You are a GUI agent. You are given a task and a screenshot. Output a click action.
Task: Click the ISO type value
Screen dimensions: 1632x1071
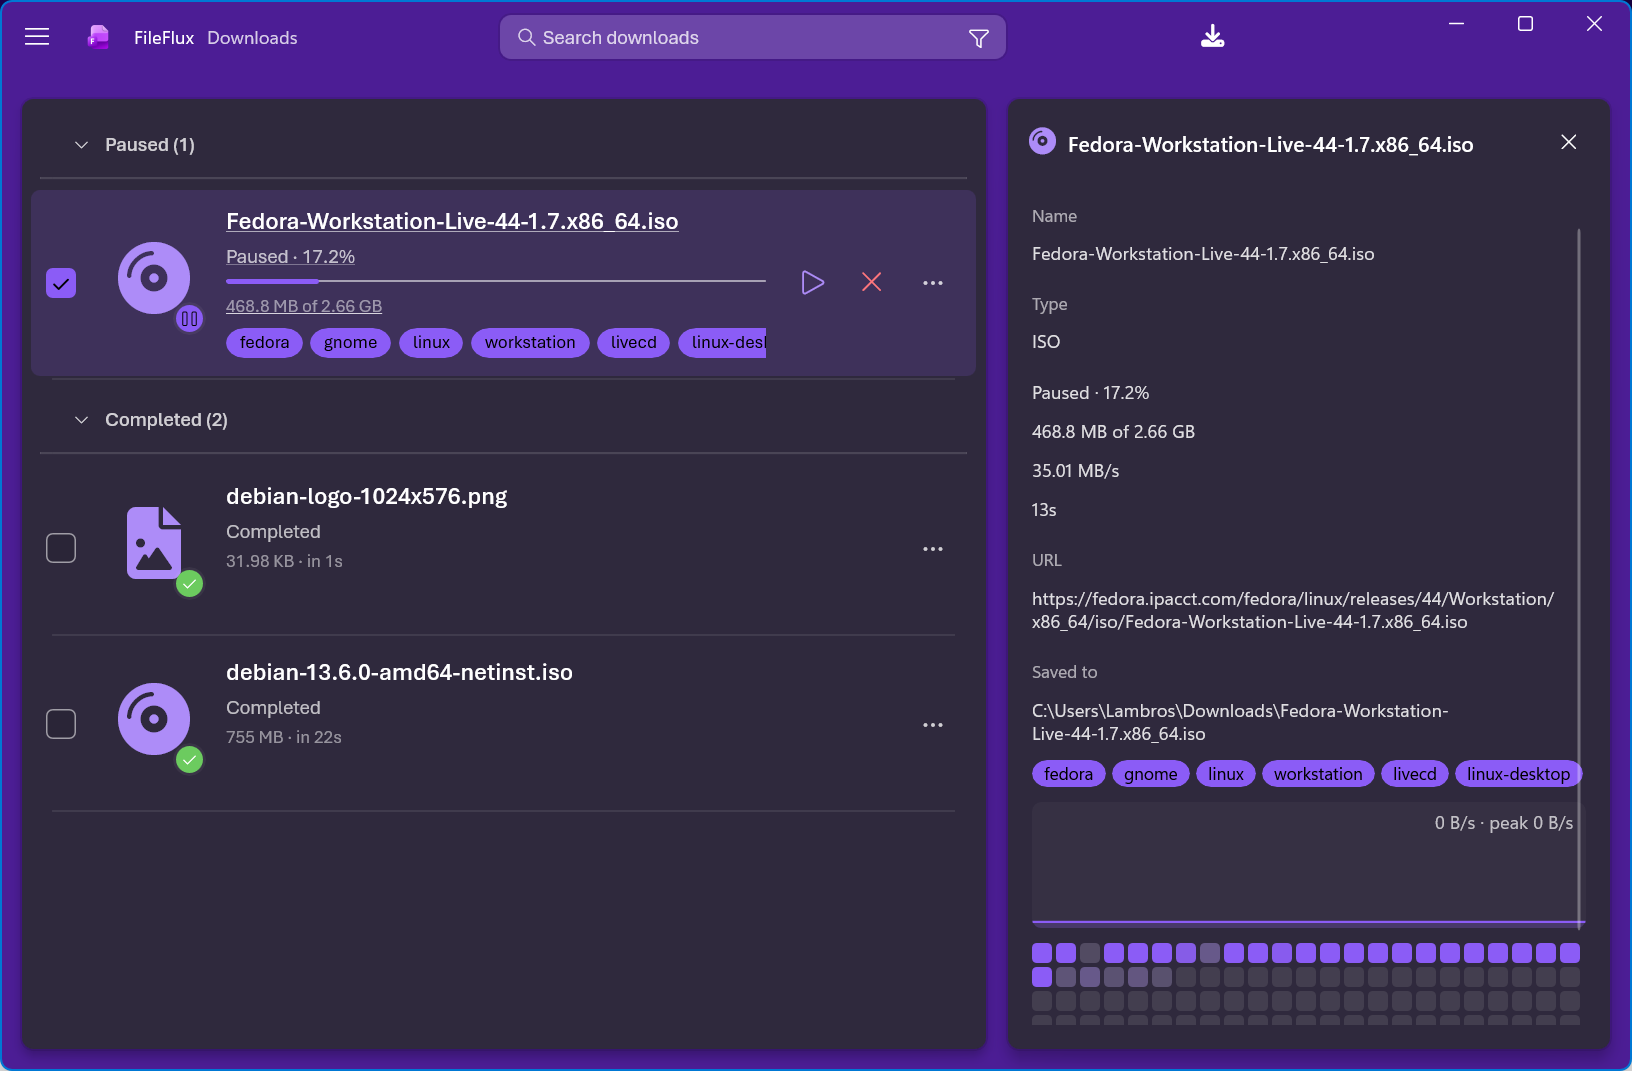click(x=1046, y=342)
